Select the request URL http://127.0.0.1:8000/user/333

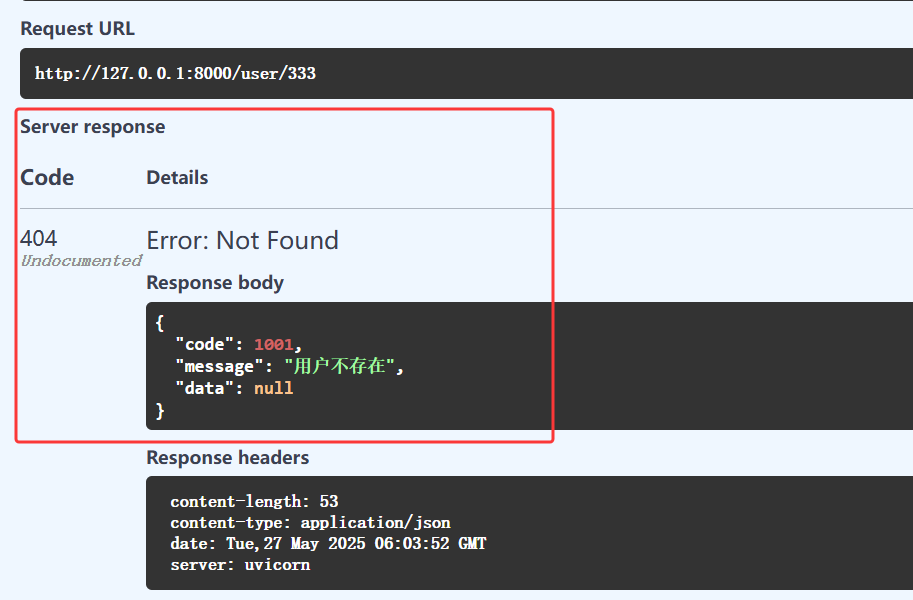click(175, 73)
